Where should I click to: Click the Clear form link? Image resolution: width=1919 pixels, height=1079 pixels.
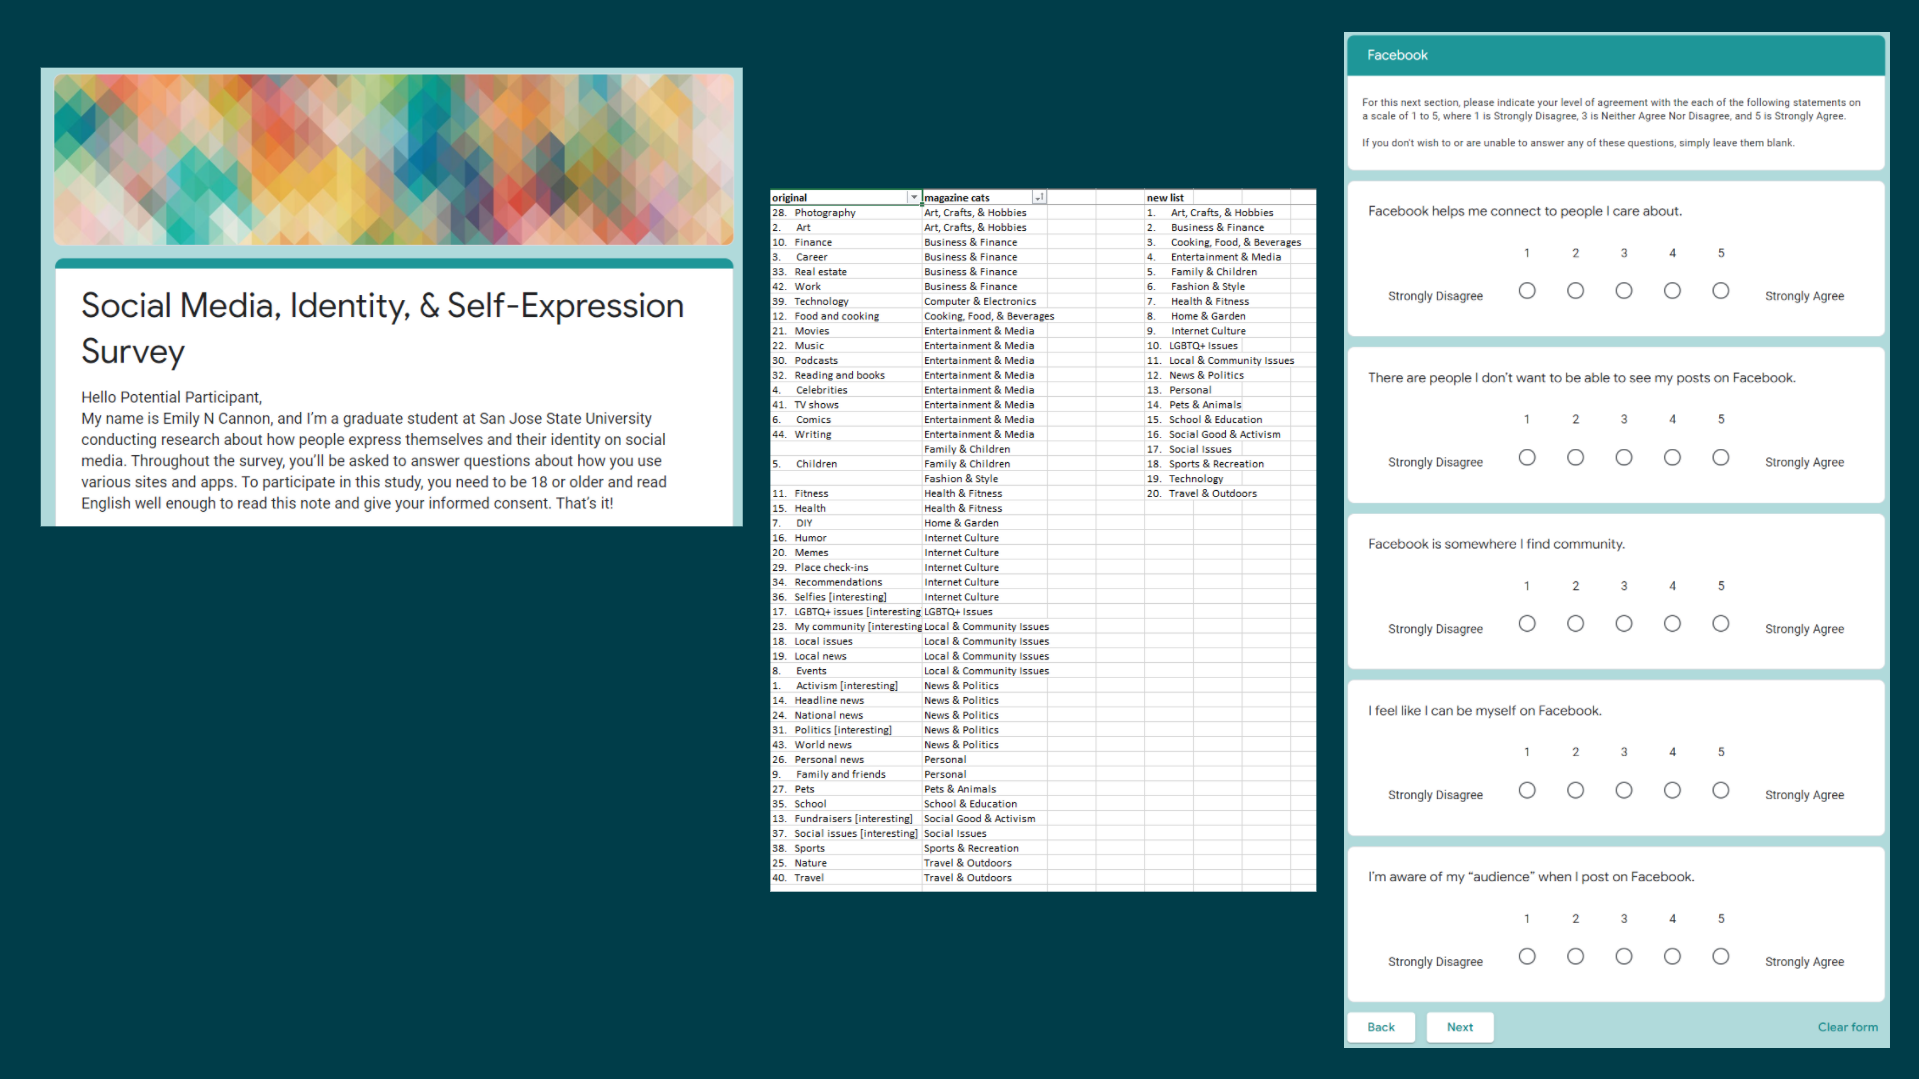pos(1847,1027)
